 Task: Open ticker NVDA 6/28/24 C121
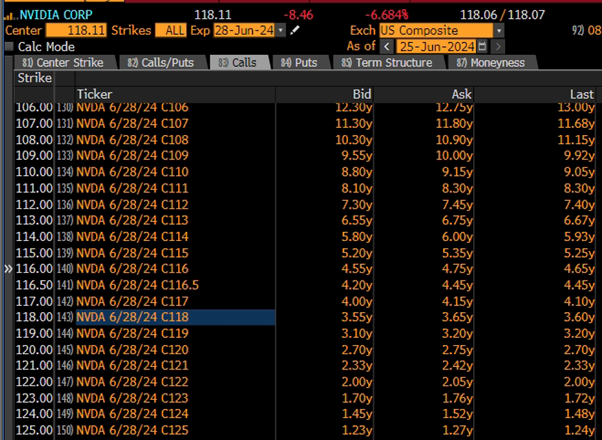pyautogui.click(x=132, y=366)
